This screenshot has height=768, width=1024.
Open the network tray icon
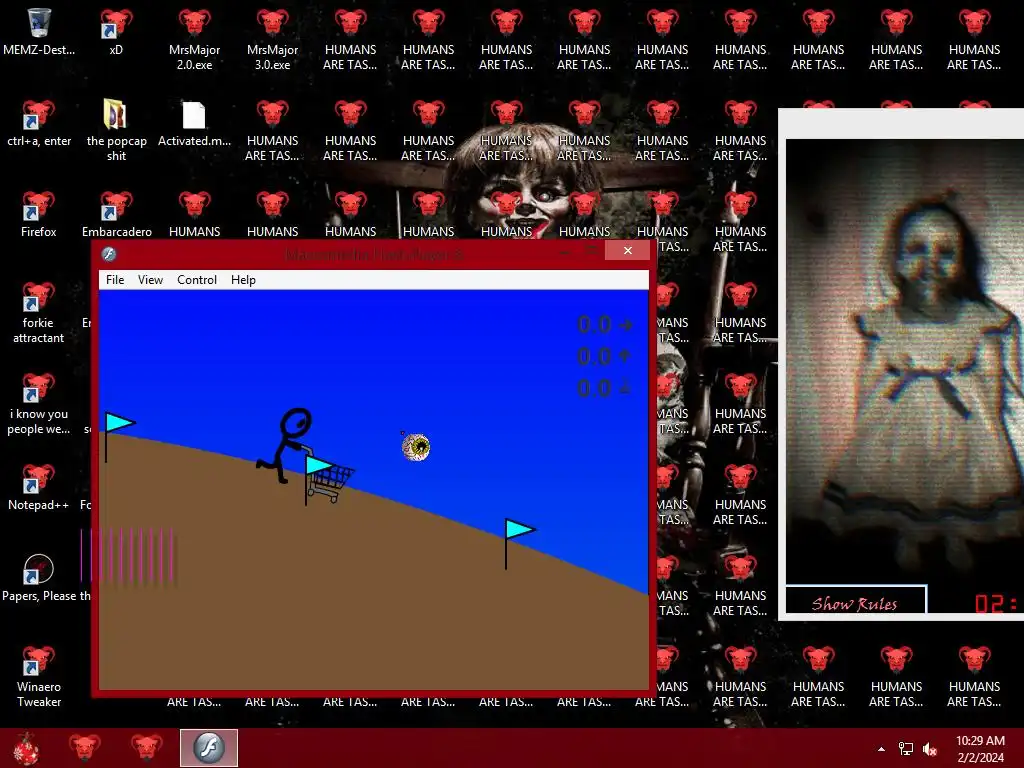coord(906,749)
